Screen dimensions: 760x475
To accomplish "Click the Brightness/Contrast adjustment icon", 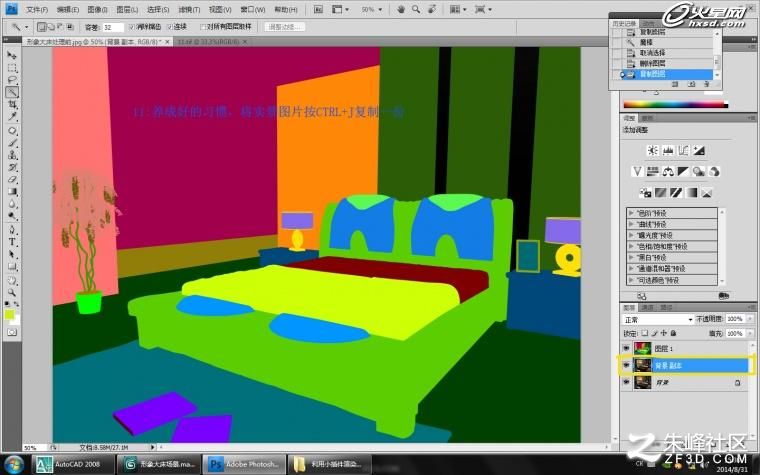I will (x=653, y=150).
